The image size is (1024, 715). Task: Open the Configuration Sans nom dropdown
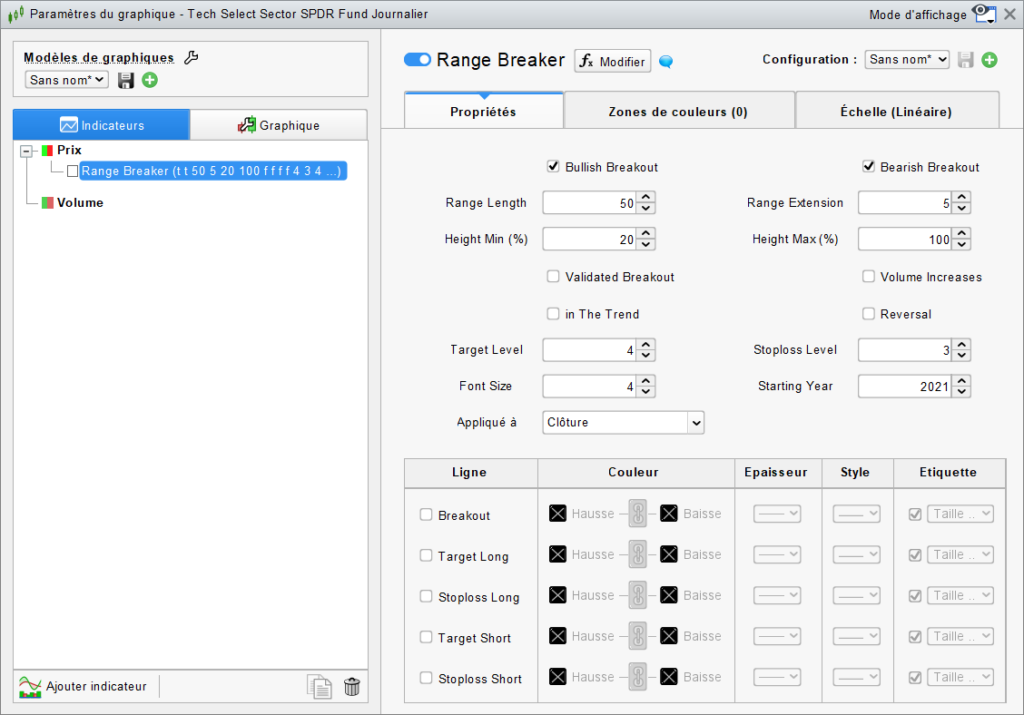[x=907, y=59]
